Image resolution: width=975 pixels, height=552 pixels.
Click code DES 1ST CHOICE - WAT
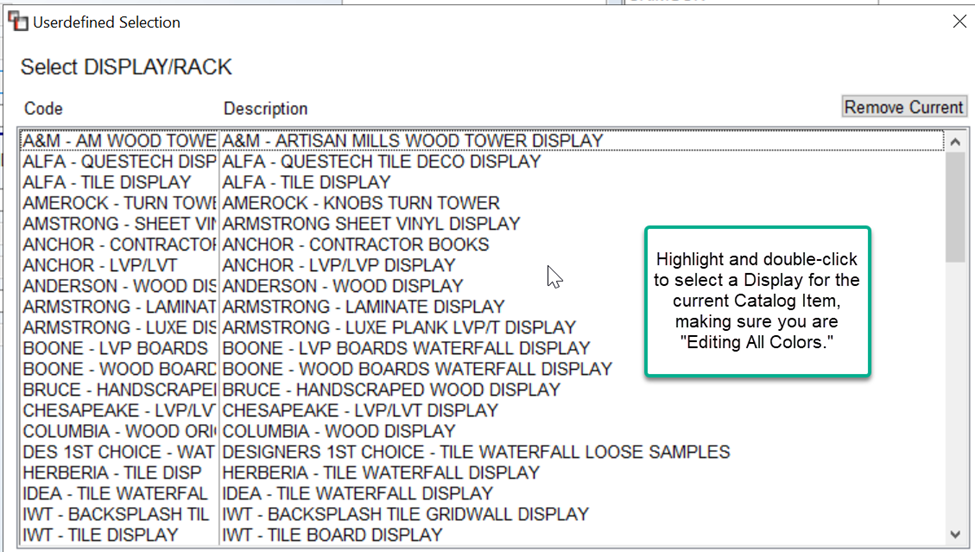(119, 452)
